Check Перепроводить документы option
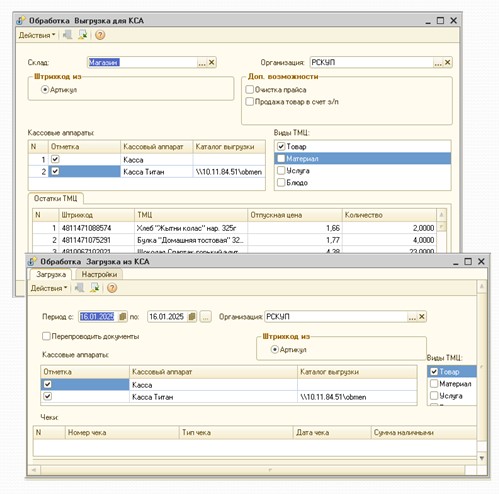 point(46,336)
